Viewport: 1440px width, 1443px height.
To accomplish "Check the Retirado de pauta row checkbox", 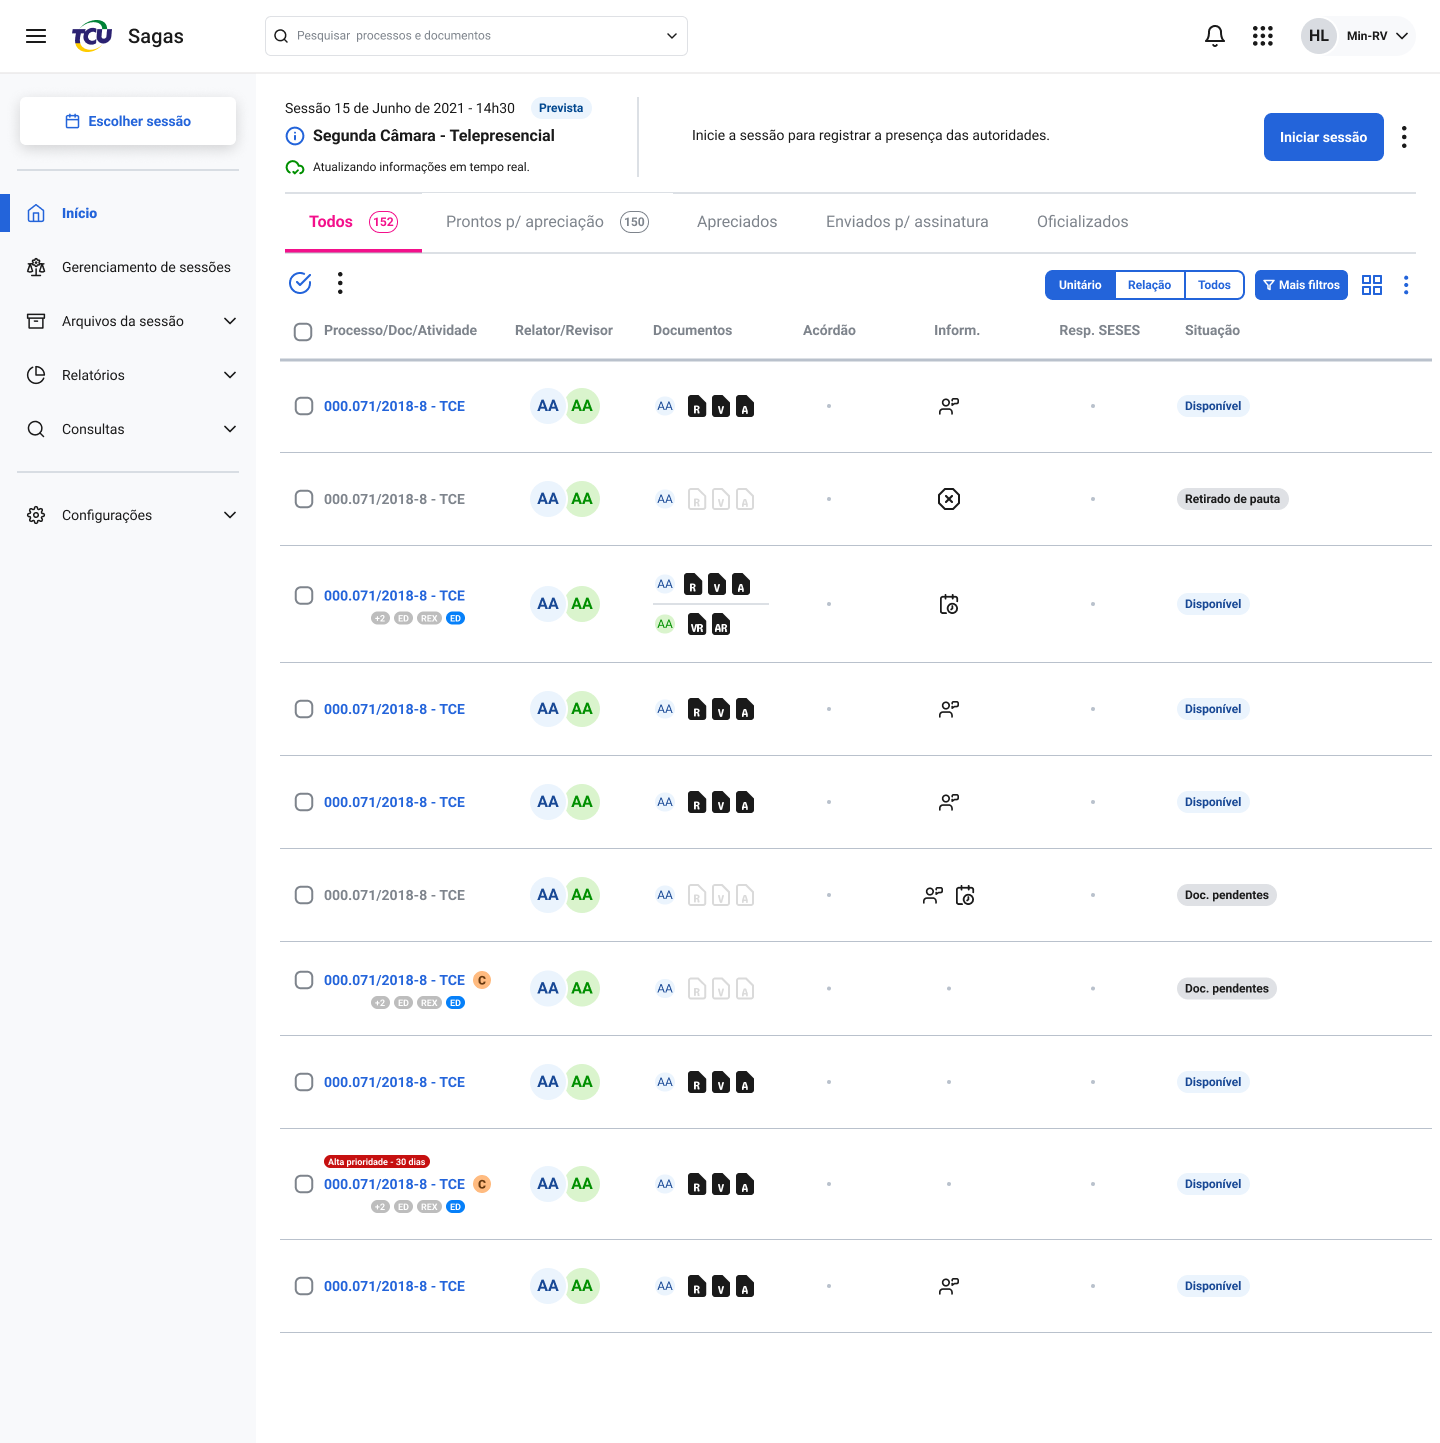I will pos(304,499).
